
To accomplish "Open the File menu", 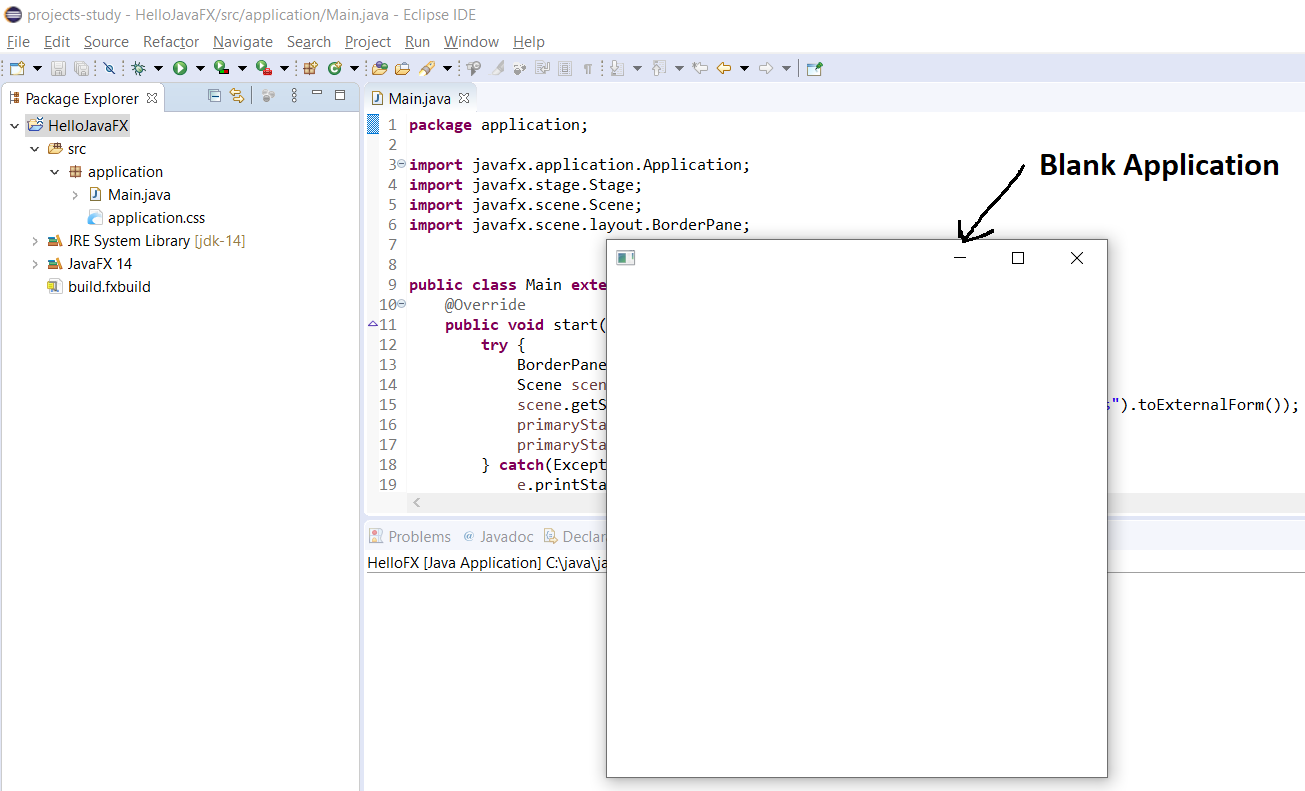I will click(x=18, y=41).
